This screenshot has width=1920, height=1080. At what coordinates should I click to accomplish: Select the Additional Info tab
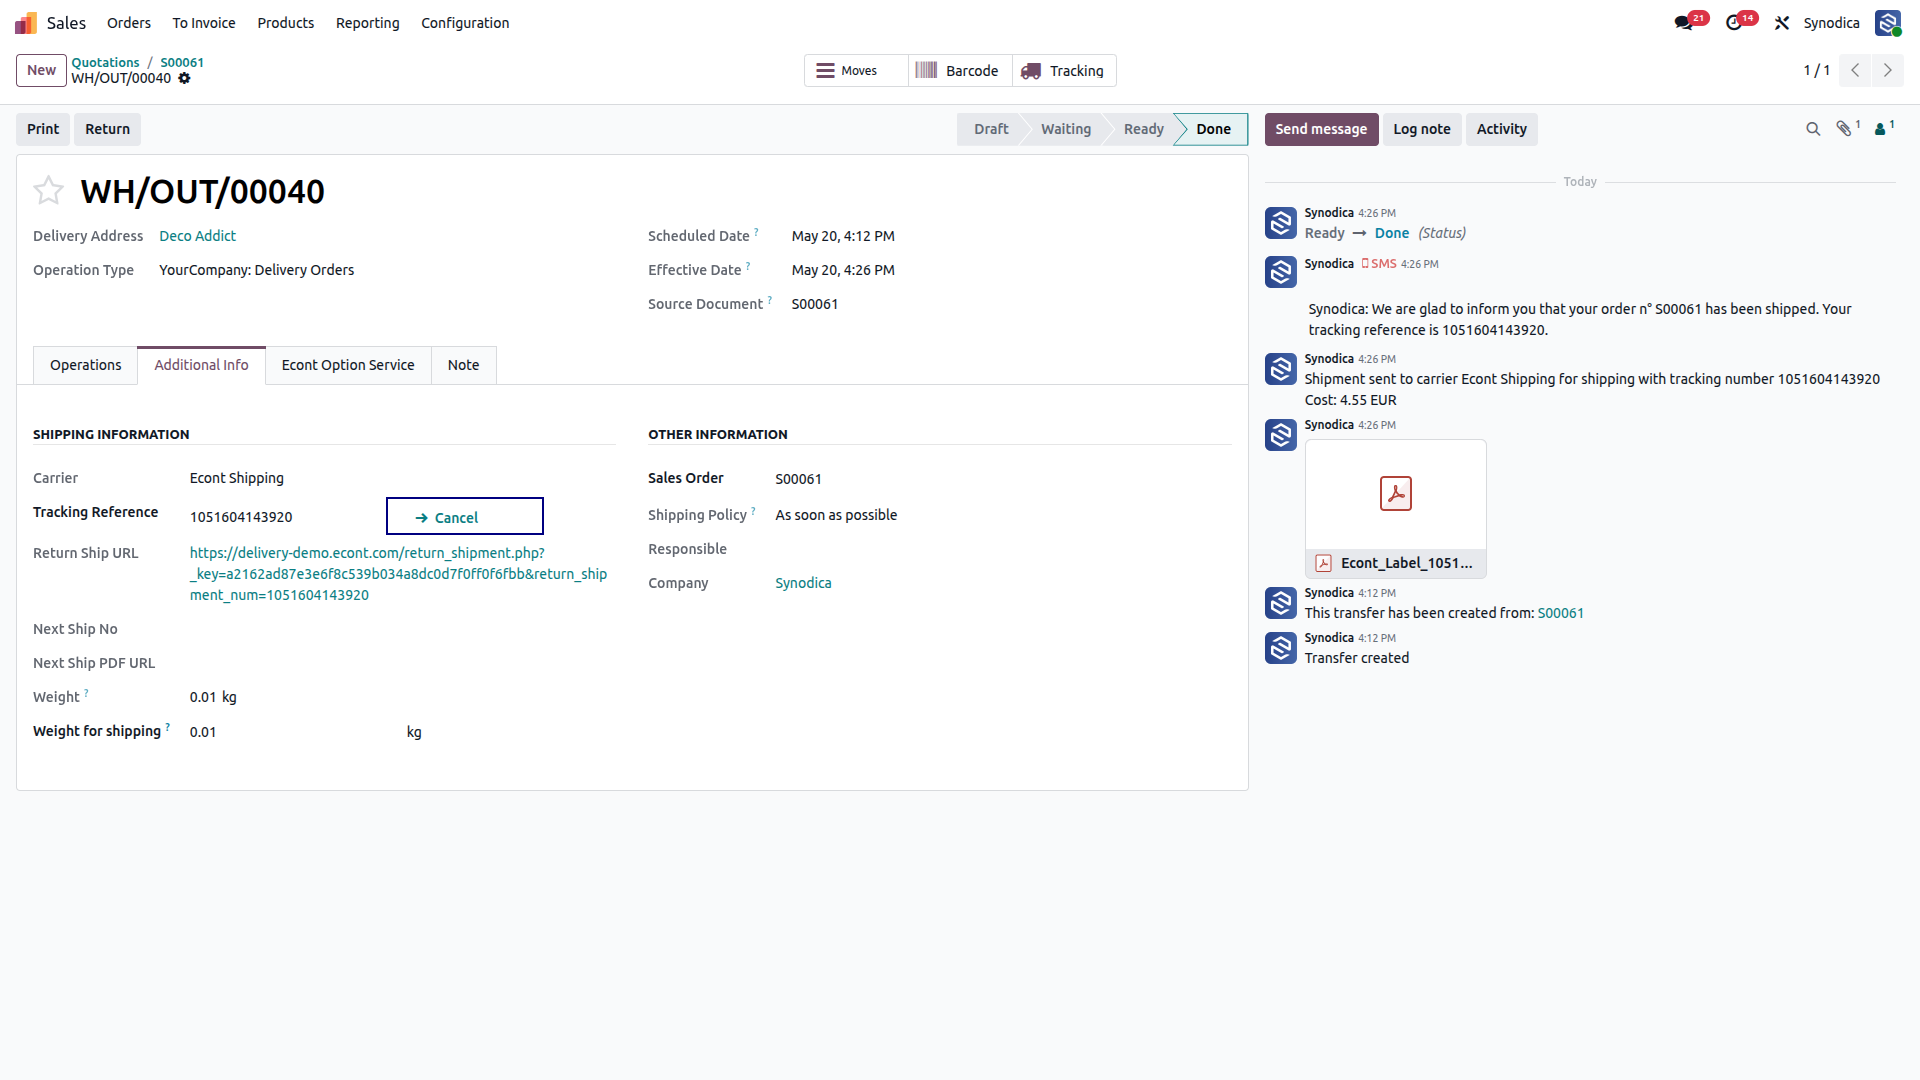201,365
